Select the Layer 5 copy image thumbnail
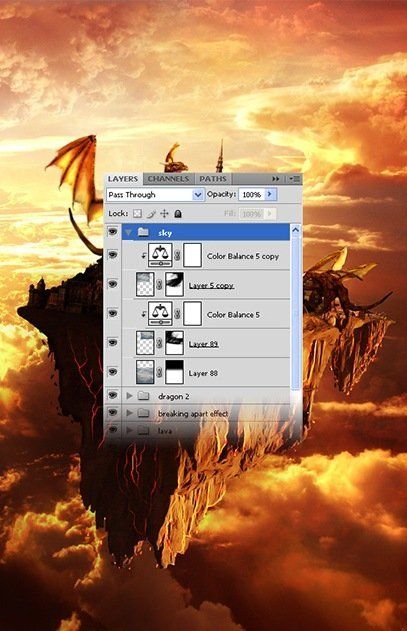 (x=145, y=284)
